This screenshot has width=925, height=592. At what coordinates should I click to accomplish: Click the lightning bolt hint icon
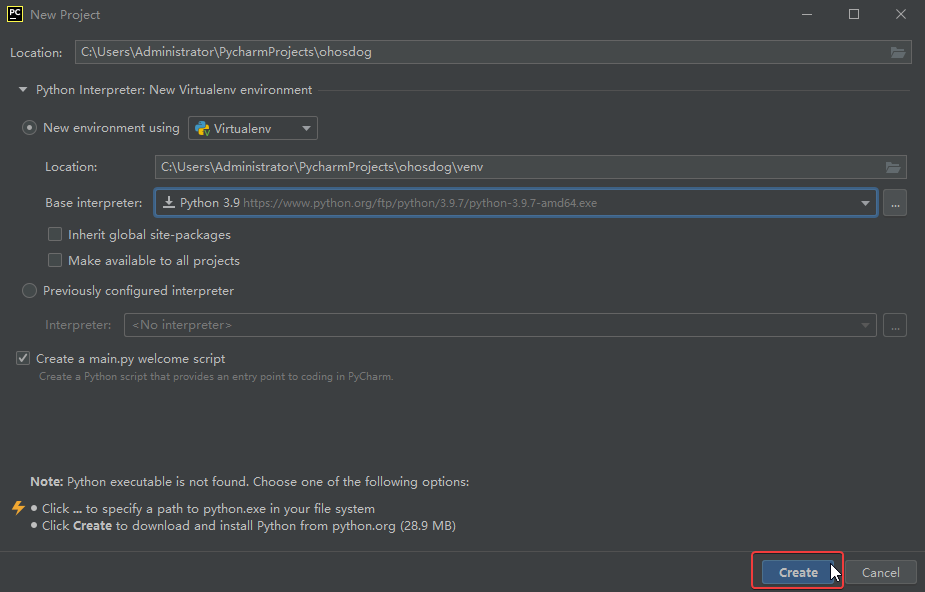(x=18, y=508)
